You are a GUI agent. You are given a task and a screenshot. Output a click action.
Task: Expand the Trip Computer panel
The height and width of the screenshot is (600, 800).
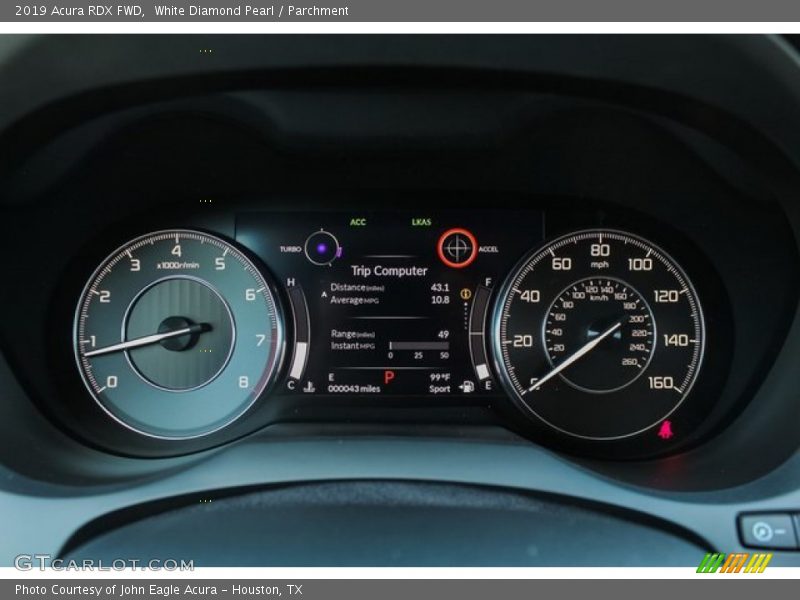point(388,270)
